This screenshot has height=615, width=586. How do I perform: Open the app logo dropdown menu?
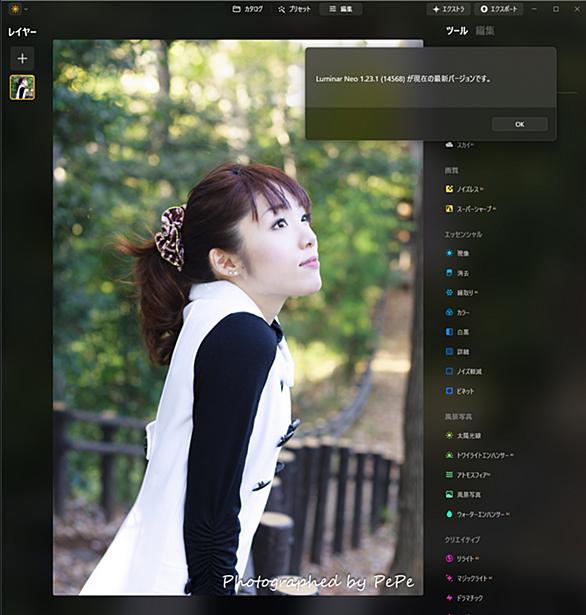(x=18, y=9)
